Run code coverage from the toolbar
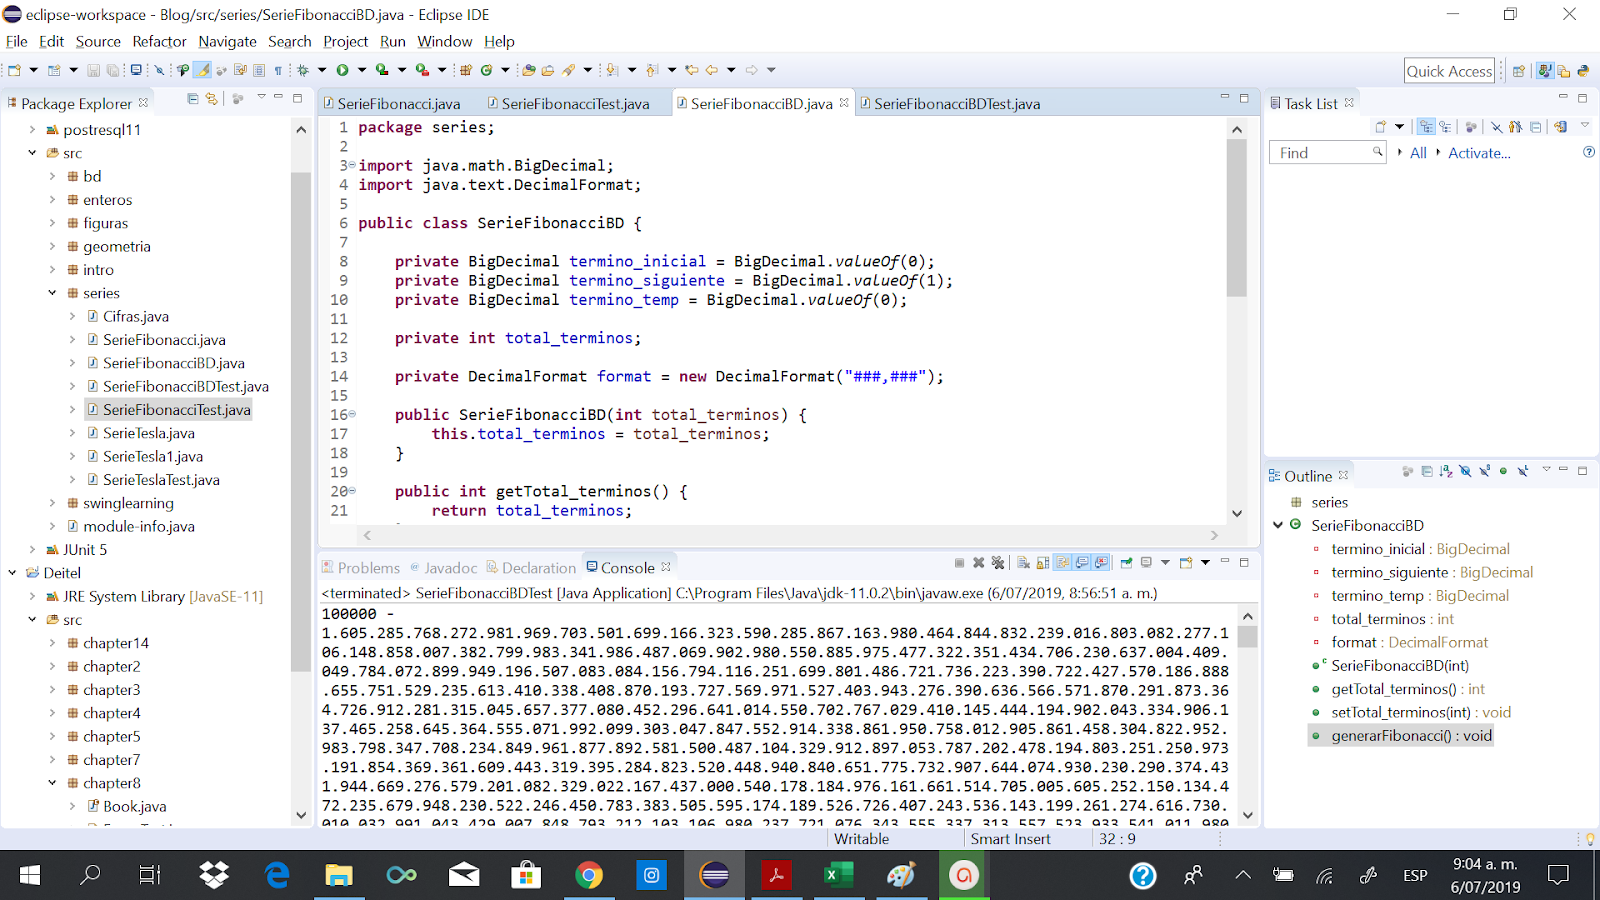This screenshot has width=1600, height=900. (381, 69)
